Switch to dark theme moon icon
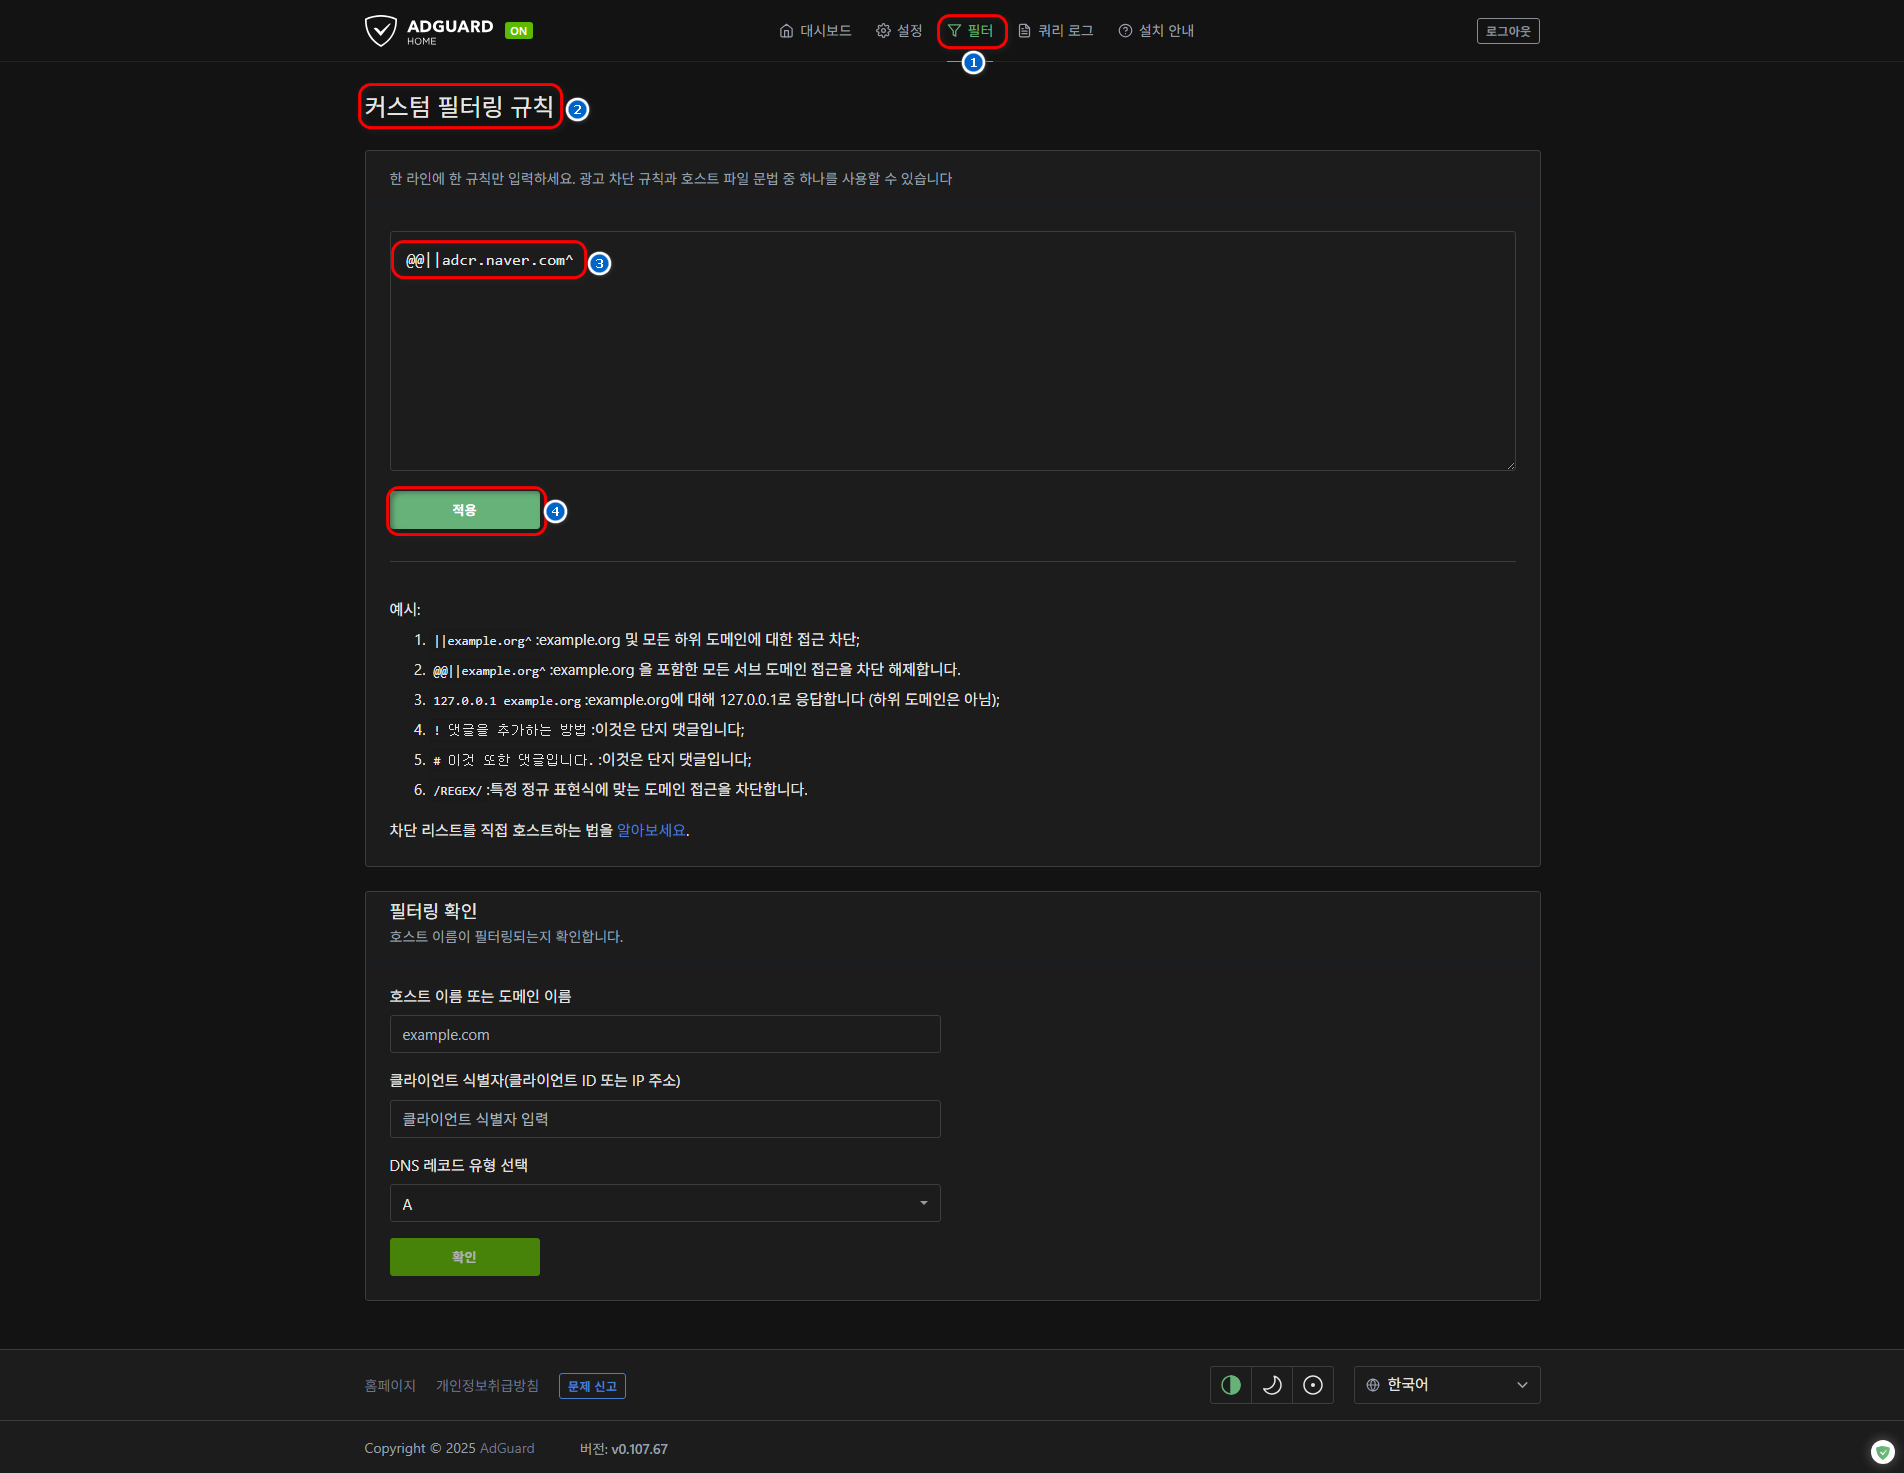The image size is (1904, 1473). (1272, 1385)
